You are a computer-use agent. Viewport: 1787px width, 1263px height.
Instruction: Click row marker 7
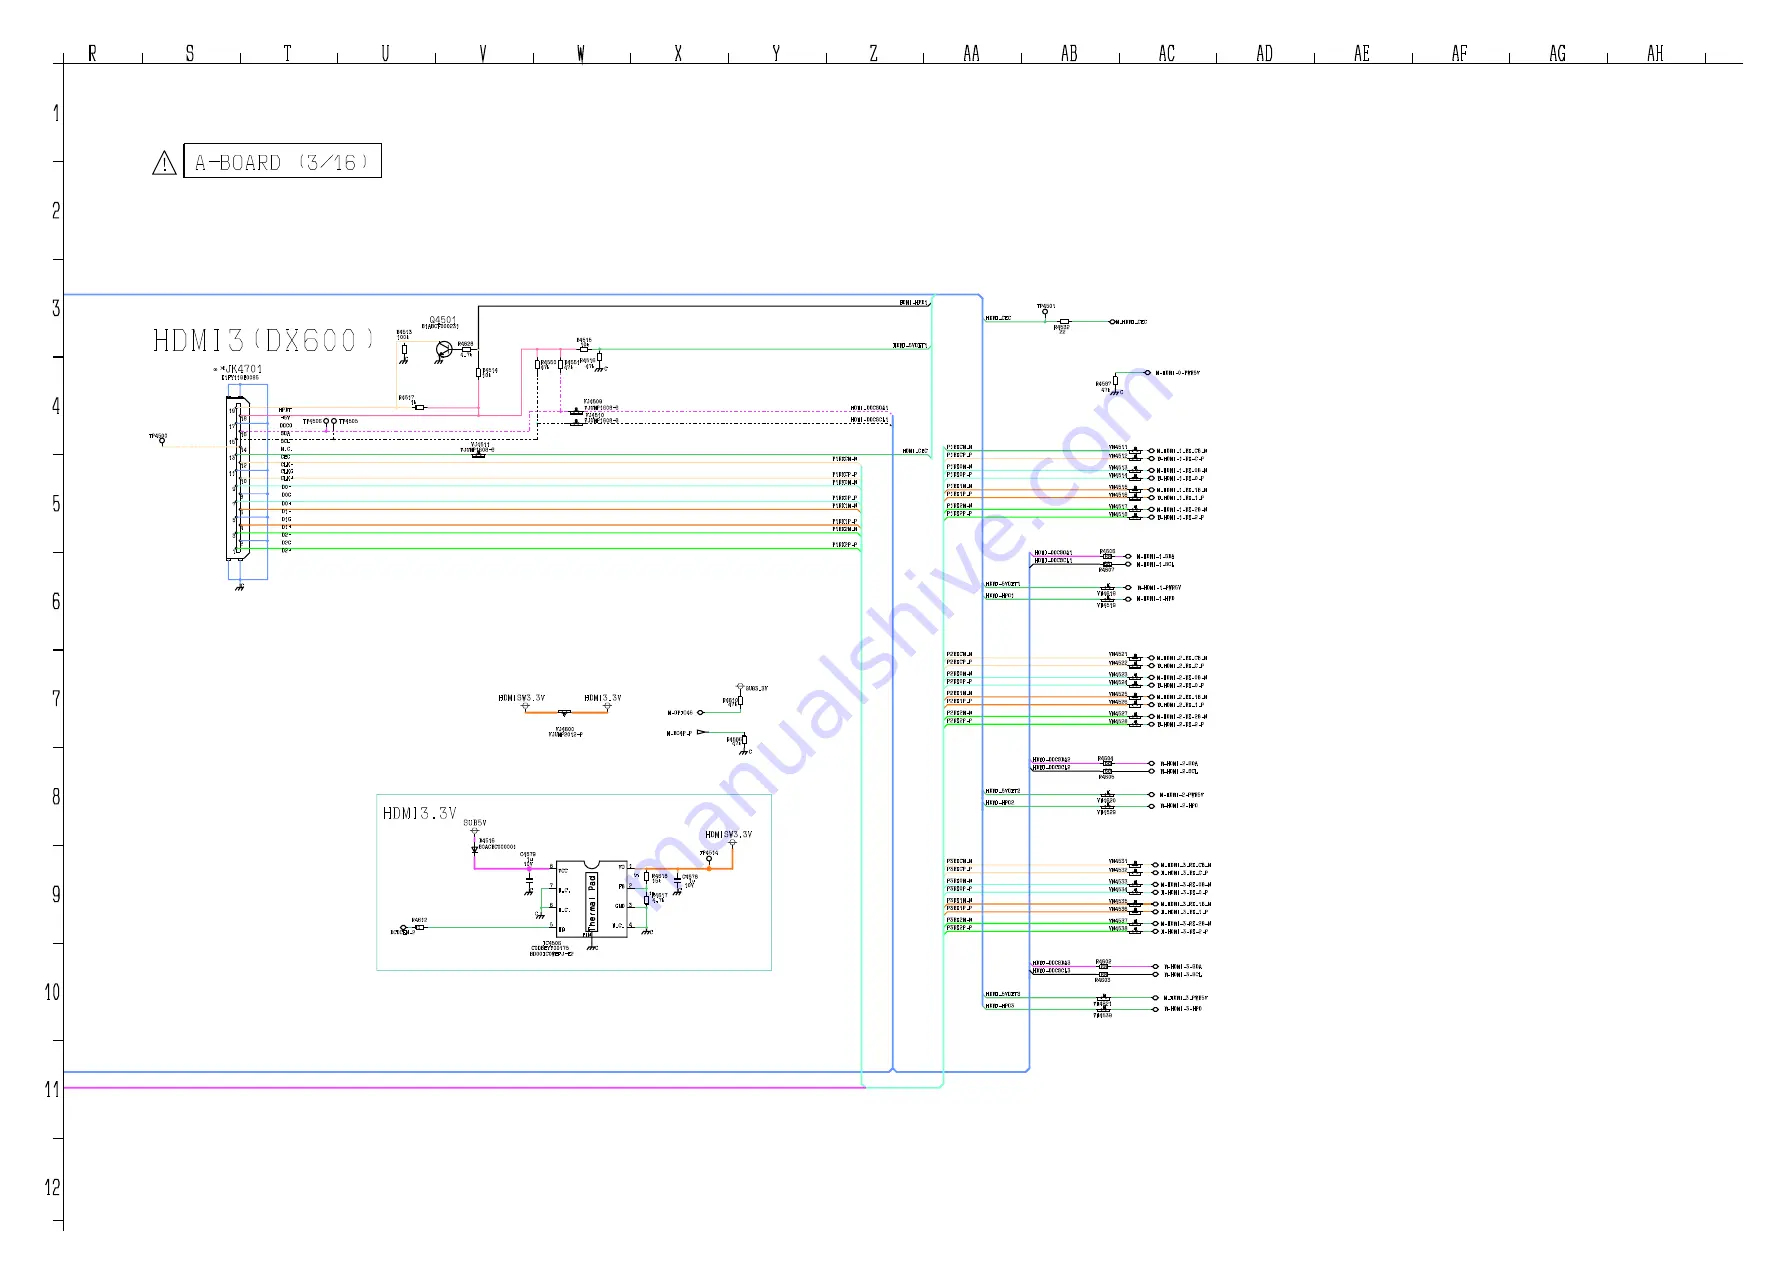pos(56,699)
